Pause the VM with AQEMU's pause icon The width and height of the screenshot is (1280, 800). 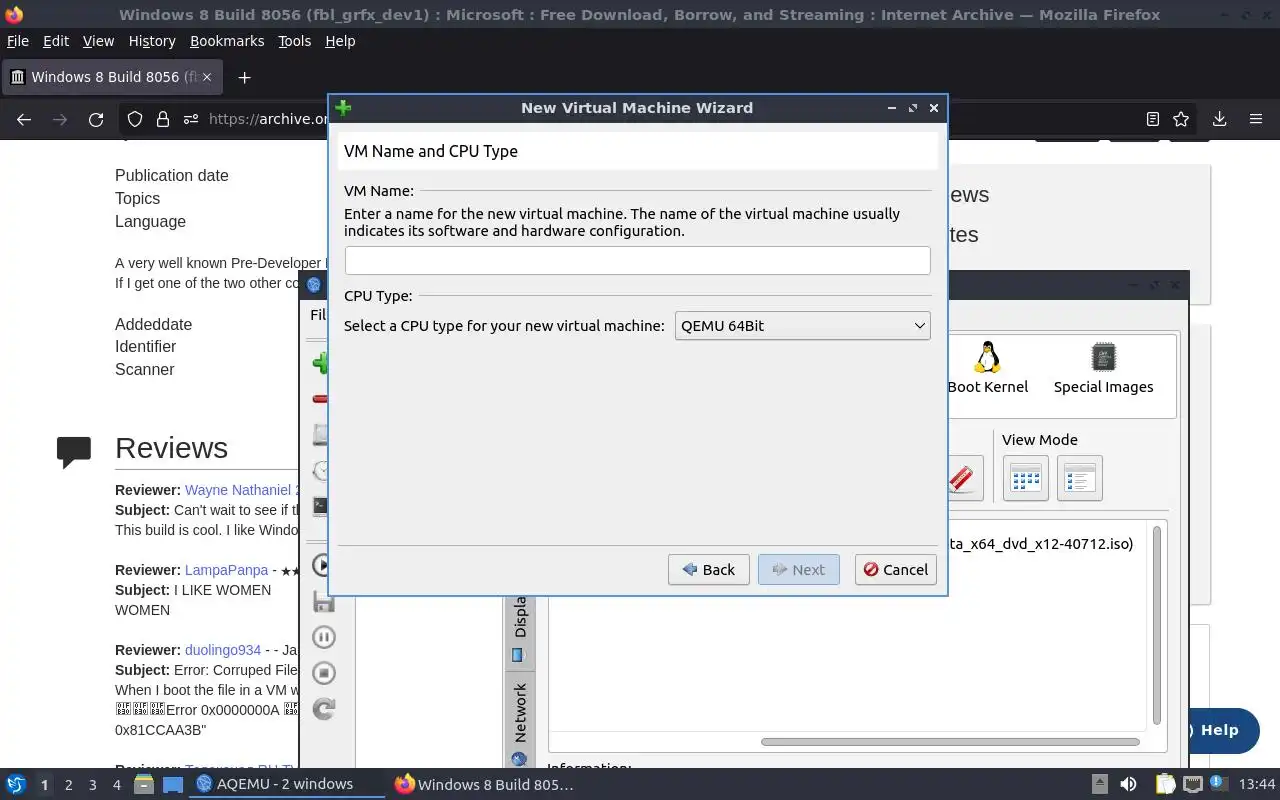coord(323,637)
